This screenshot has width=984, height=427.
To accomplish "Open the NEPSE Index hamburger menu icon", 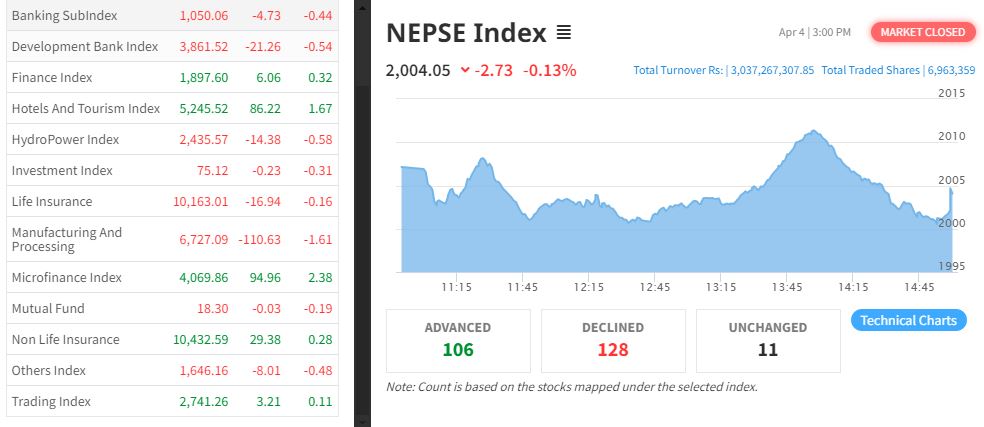I will coord(564,33).
